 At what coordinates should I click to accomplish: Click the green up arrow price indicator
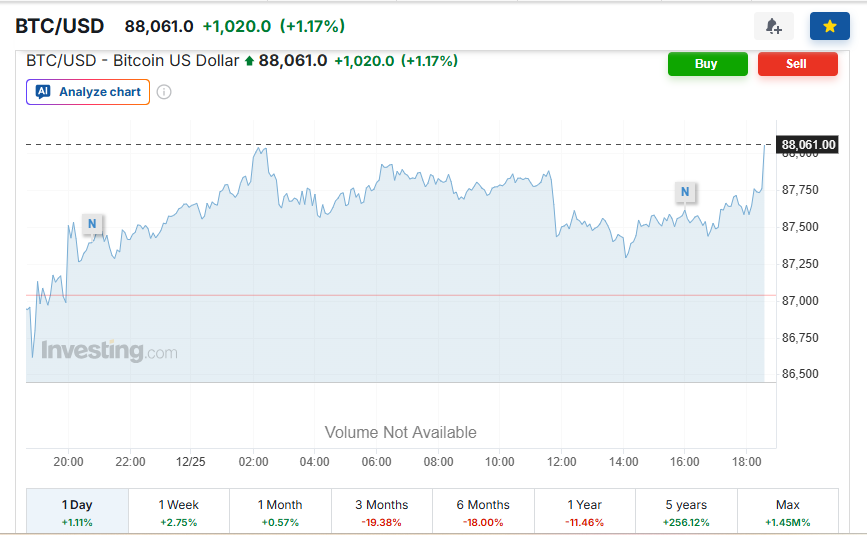point(249,62)
